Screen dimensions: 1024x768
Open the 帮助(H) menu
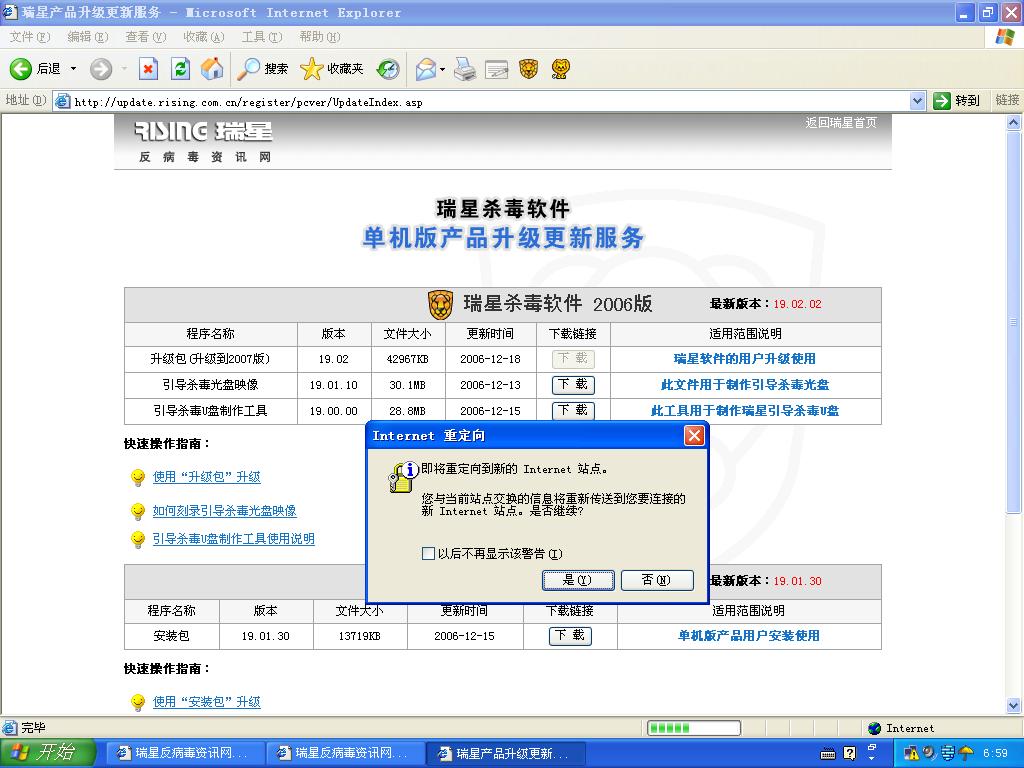pos(320,37)
